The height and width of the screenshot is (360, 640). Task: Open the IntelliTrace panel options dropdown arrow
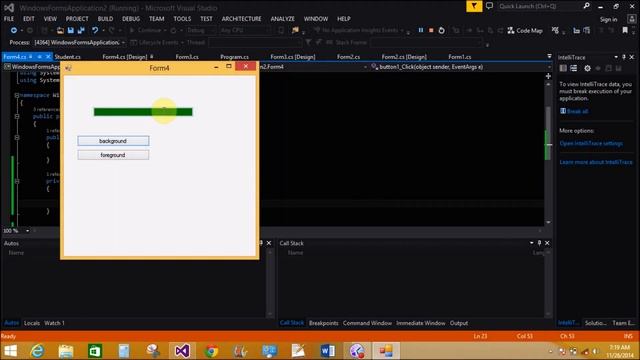pyautogui.click(x=616, y=57)
